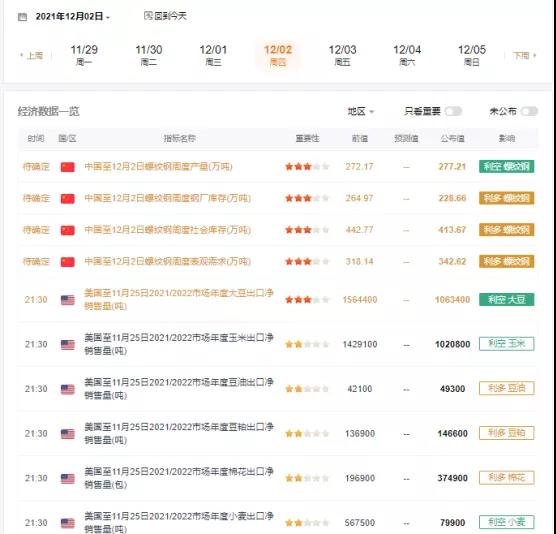Screen dimensions: 556x534
Task: Click the 利空 大豆 green impact tag
Action: click(x=506, y=300)
